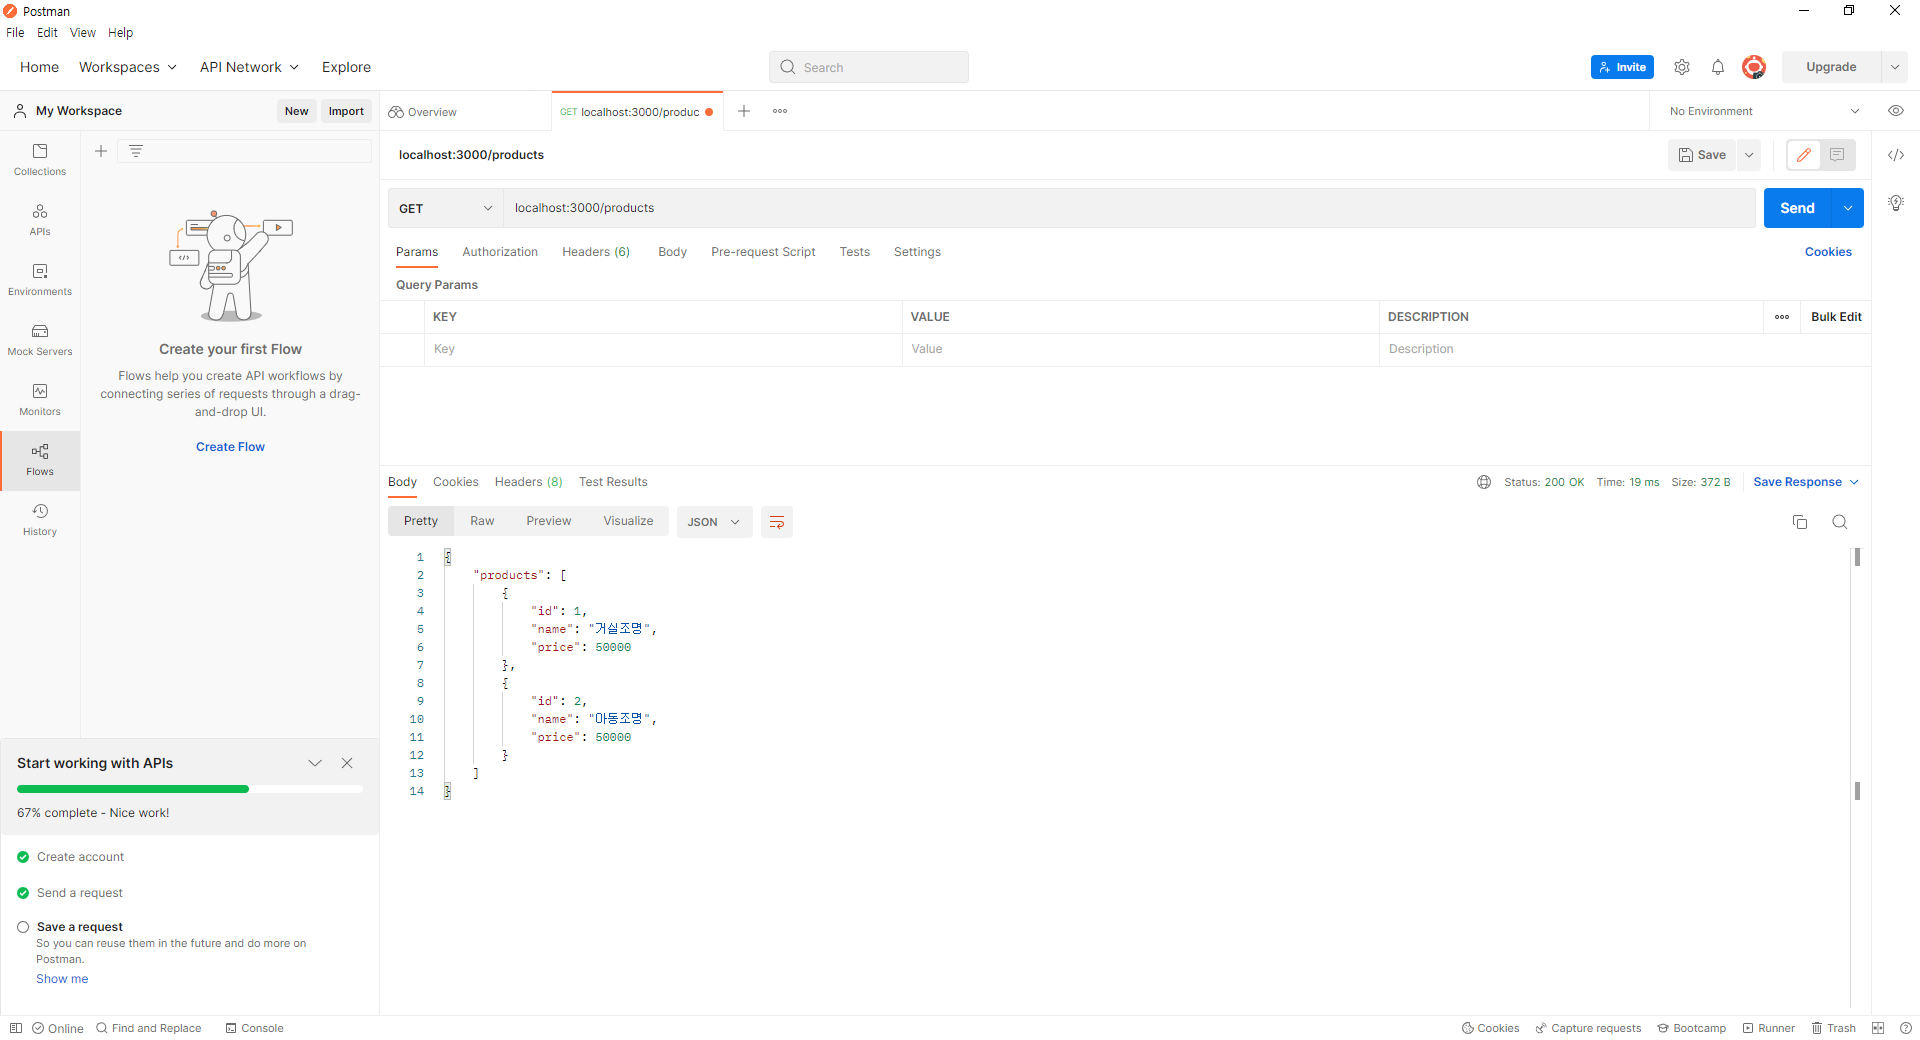
Task: Open the JSON format dropdown
Action: pyautogui.click(x=714, y=522)
